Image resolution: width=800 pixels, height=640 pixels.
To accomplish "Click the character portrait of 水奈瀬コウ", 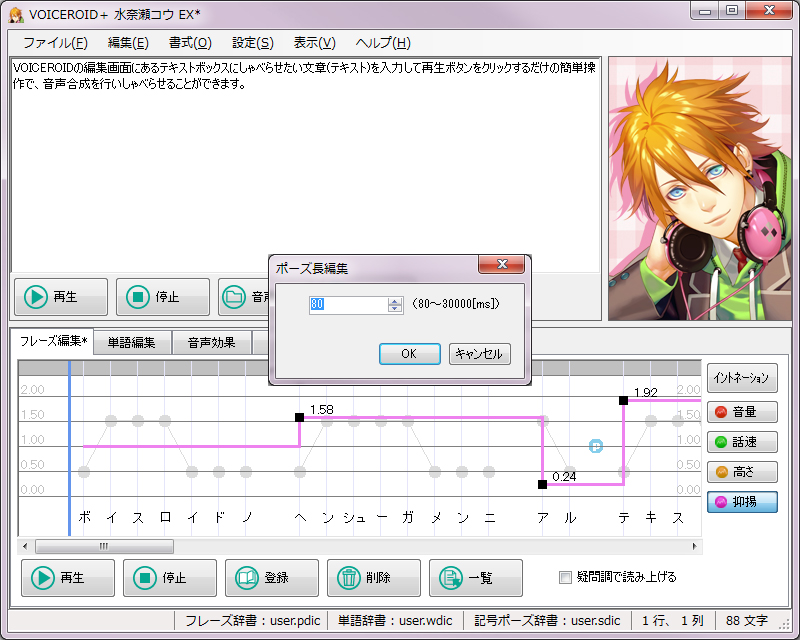I will 699,188.
